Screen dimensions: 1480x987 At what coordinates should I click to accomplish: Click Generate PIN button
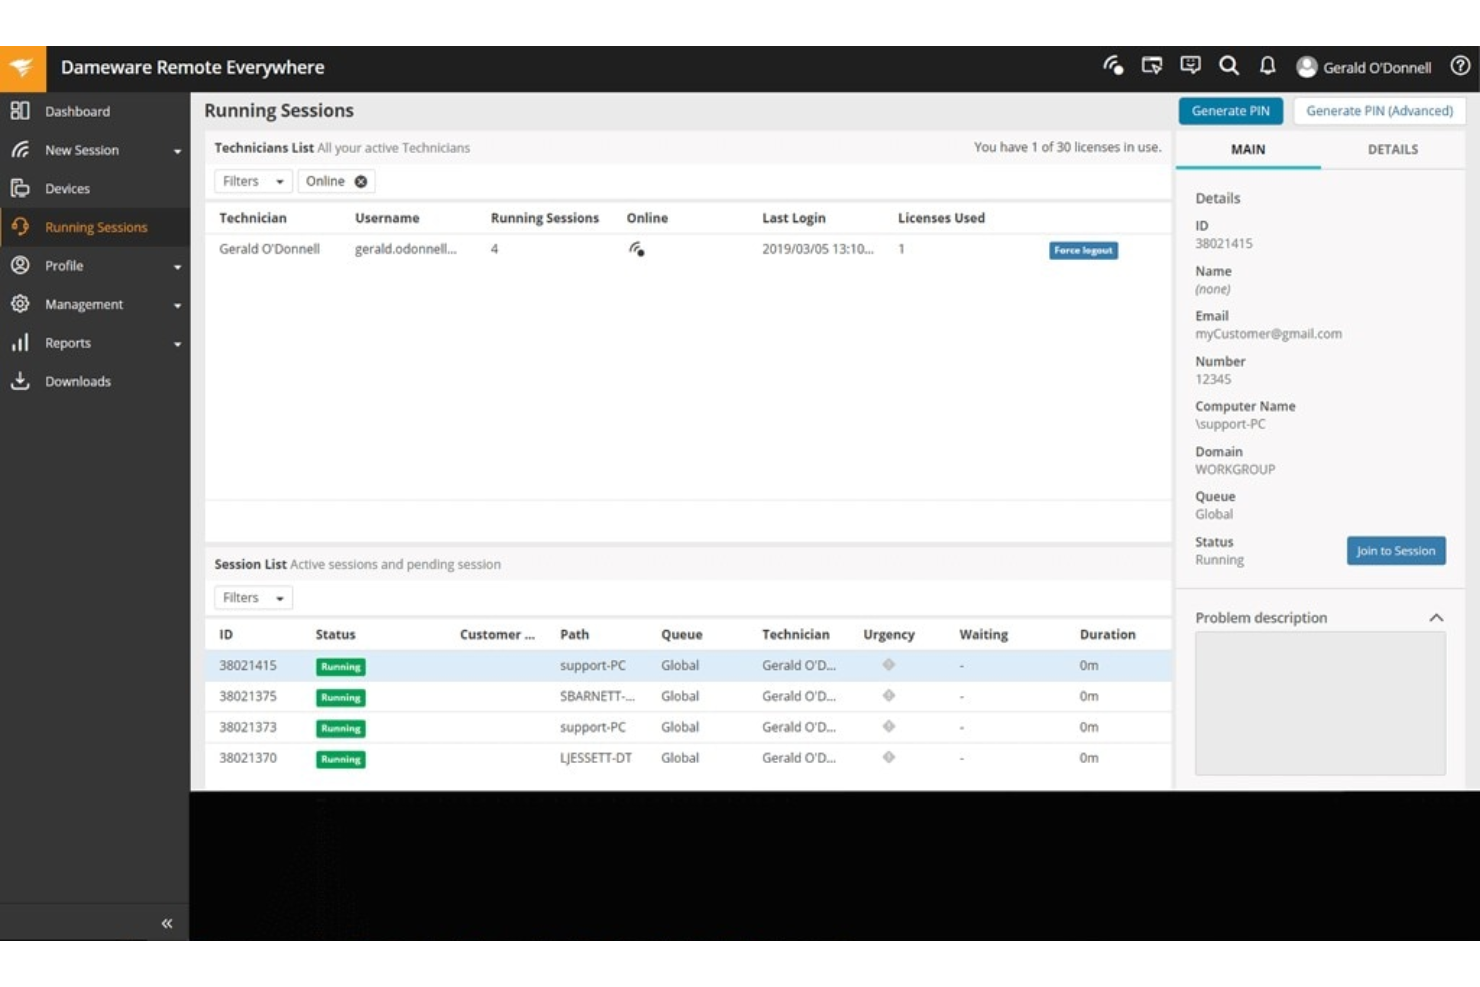1230,111
